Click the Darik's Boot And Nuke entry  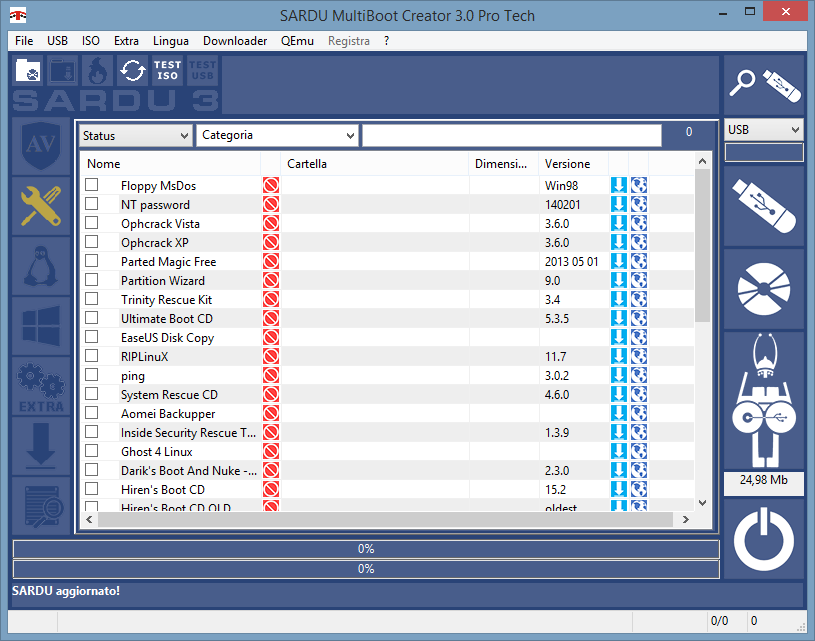click(189, 470)
